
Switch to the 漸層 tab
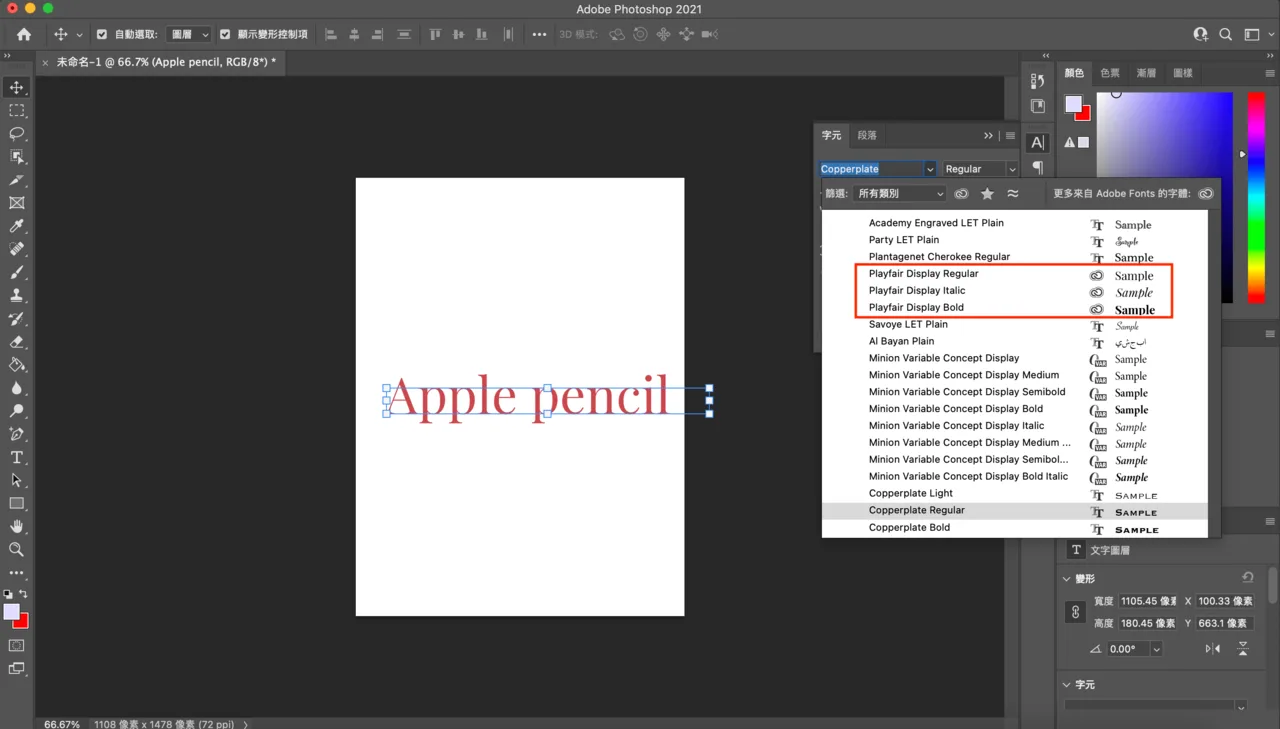(1146, 73)
